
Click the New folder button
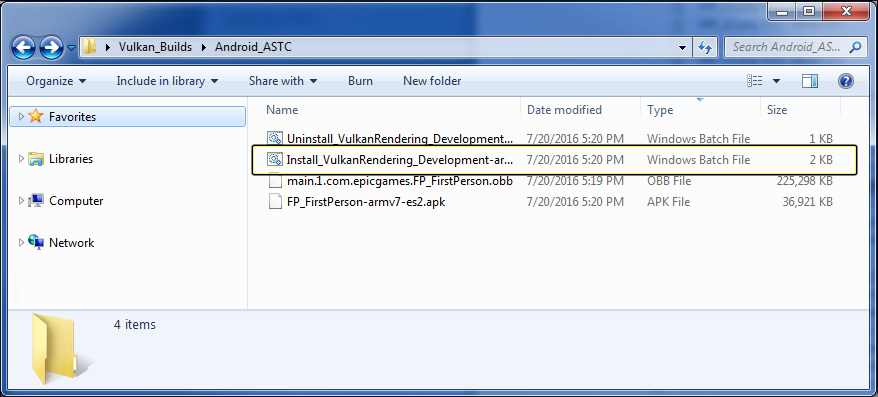pyautogui.click(x=432, y=81)
